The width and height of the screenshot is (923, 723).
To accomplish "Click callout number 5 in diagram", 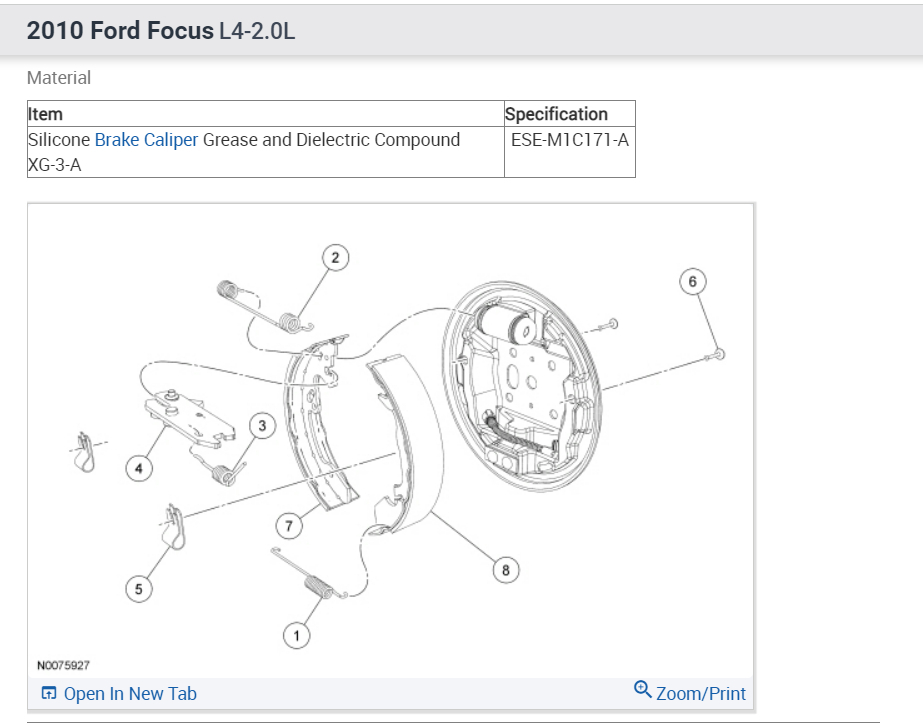I will [139, 589].
